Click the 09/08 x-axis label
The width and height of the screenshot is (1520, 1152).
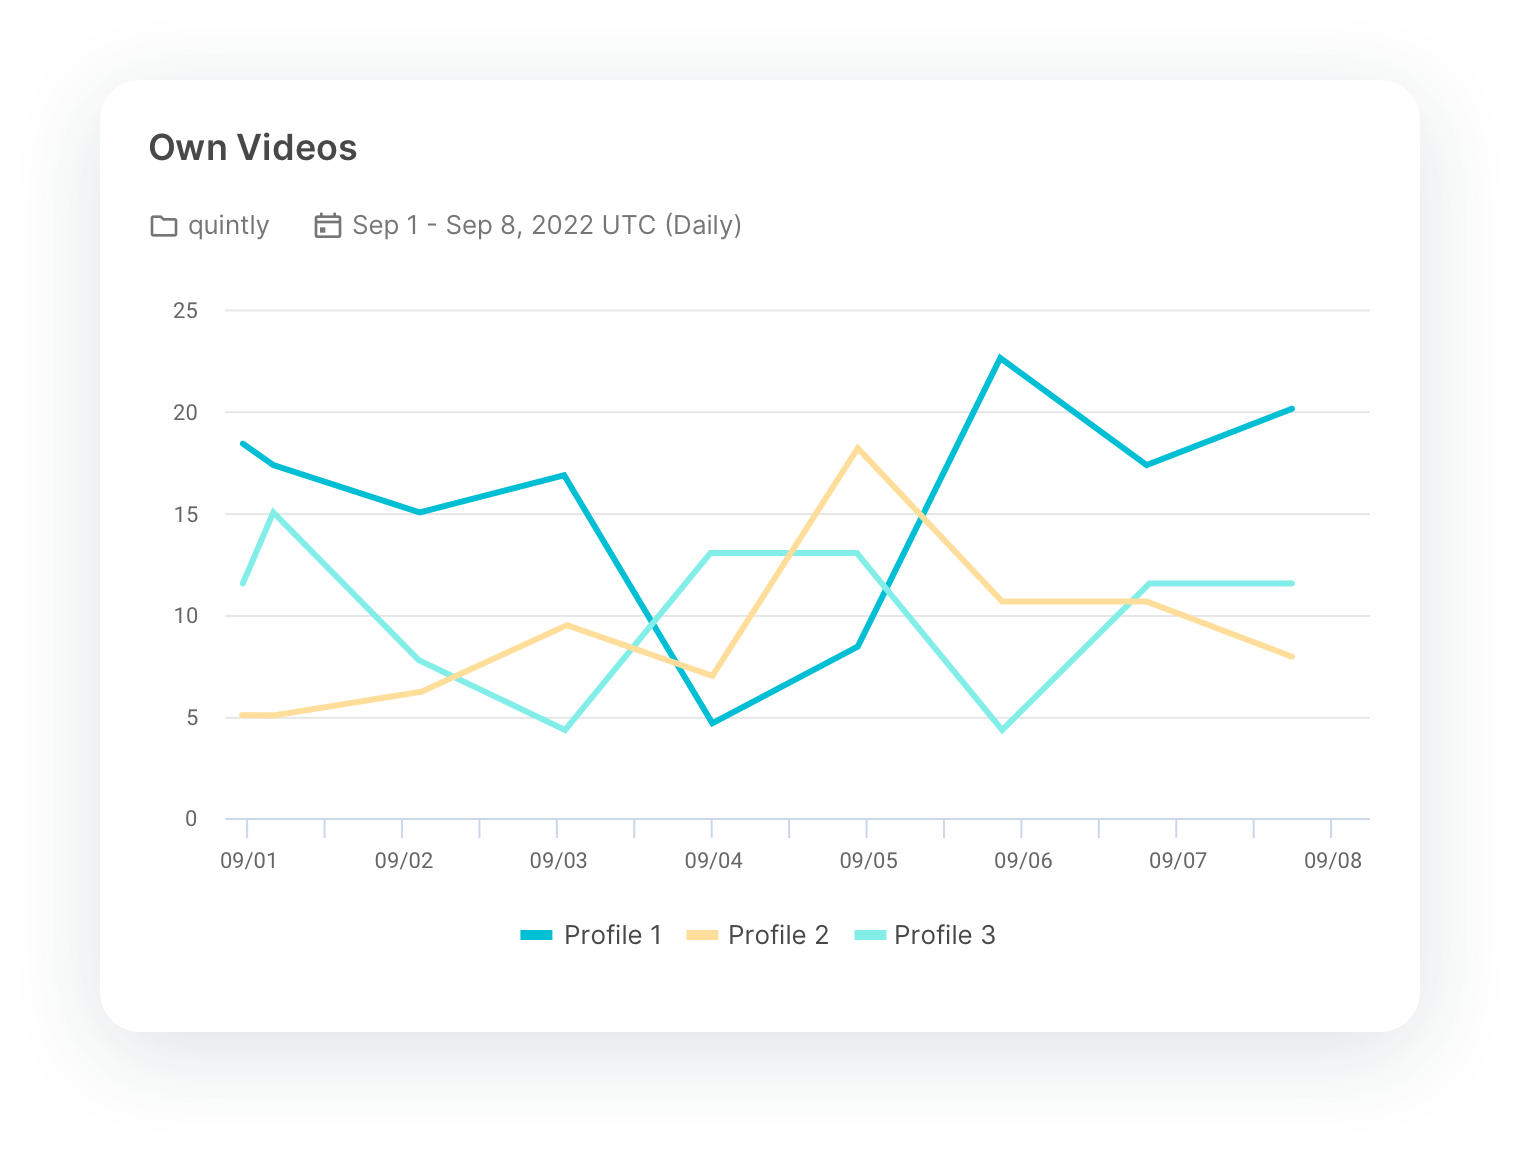pyautogui.click(x=1333, y=861)
